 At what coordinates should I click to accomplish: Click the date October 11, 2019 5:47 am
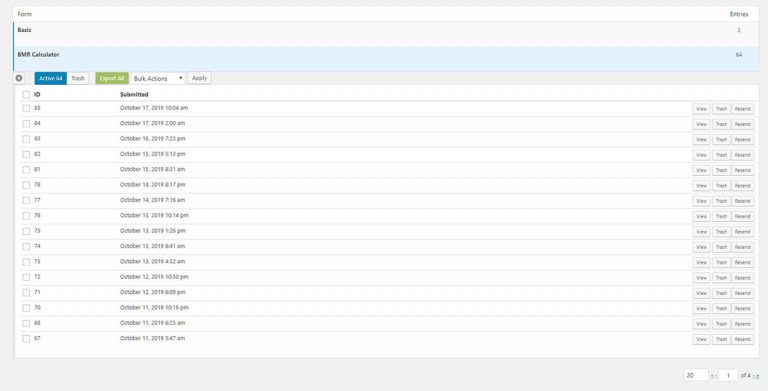click(x=152, y=339)
